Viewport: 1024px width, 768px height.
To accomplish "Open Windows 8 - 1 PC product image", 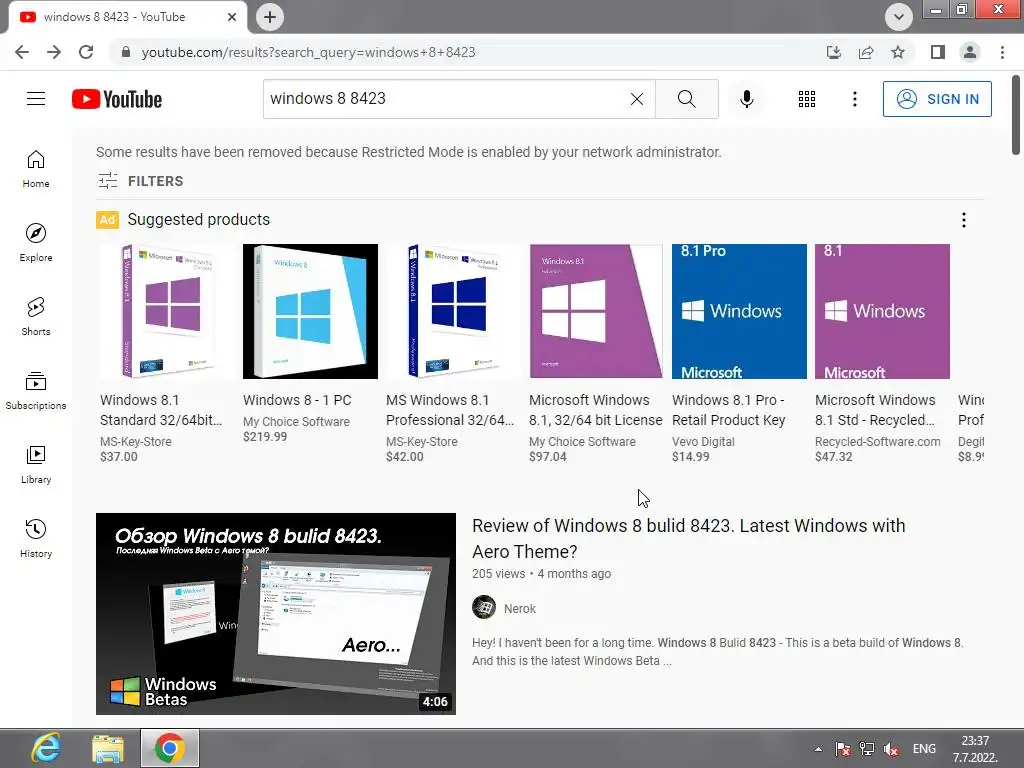I will (310, 312).
